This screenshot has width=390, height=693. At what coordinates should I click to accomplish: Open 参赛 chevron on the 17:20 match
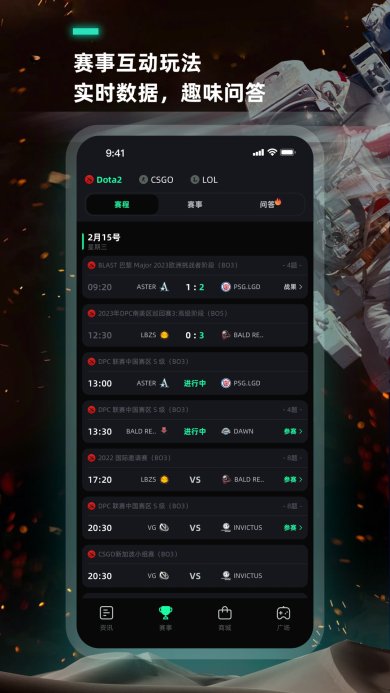pos(293,480)
